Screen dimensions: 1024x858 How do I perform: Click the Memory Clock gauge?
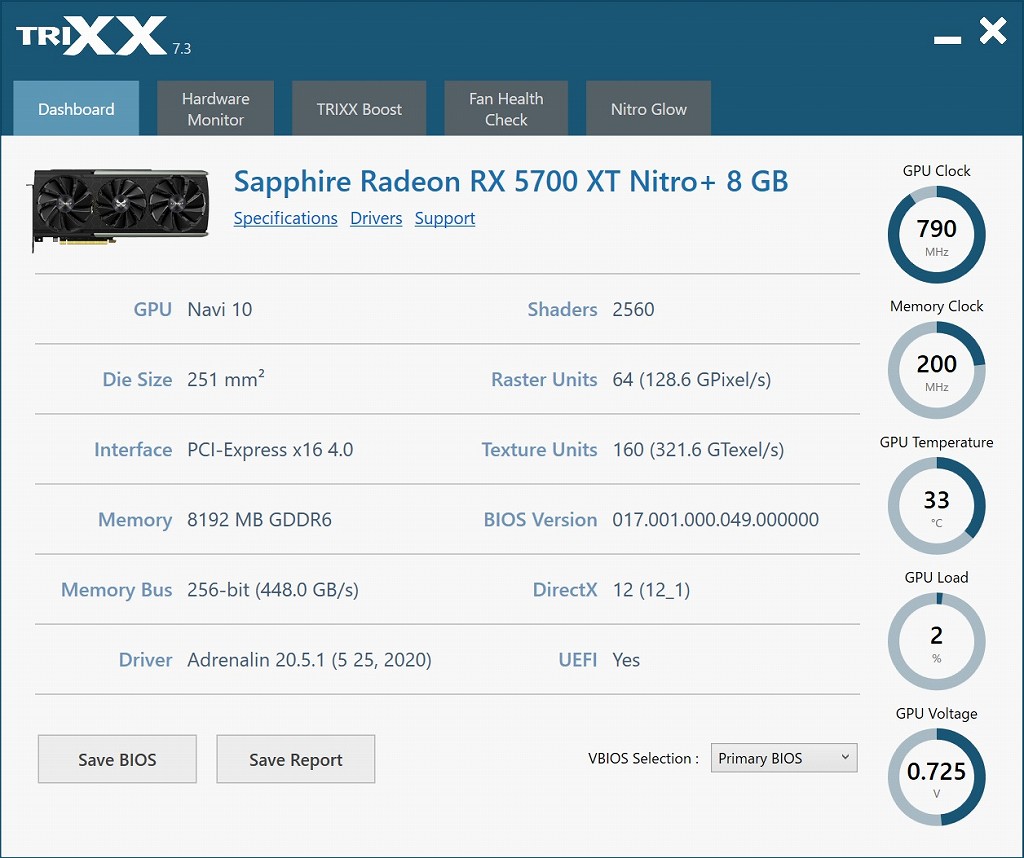pyautogui.click(x=936, y=371)
